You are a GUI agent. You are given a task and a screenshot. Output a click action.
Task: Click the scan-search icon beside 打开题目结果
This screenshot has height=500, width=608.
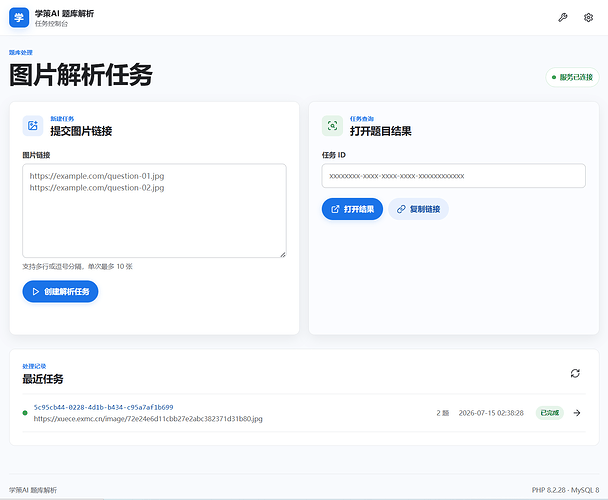332,126
